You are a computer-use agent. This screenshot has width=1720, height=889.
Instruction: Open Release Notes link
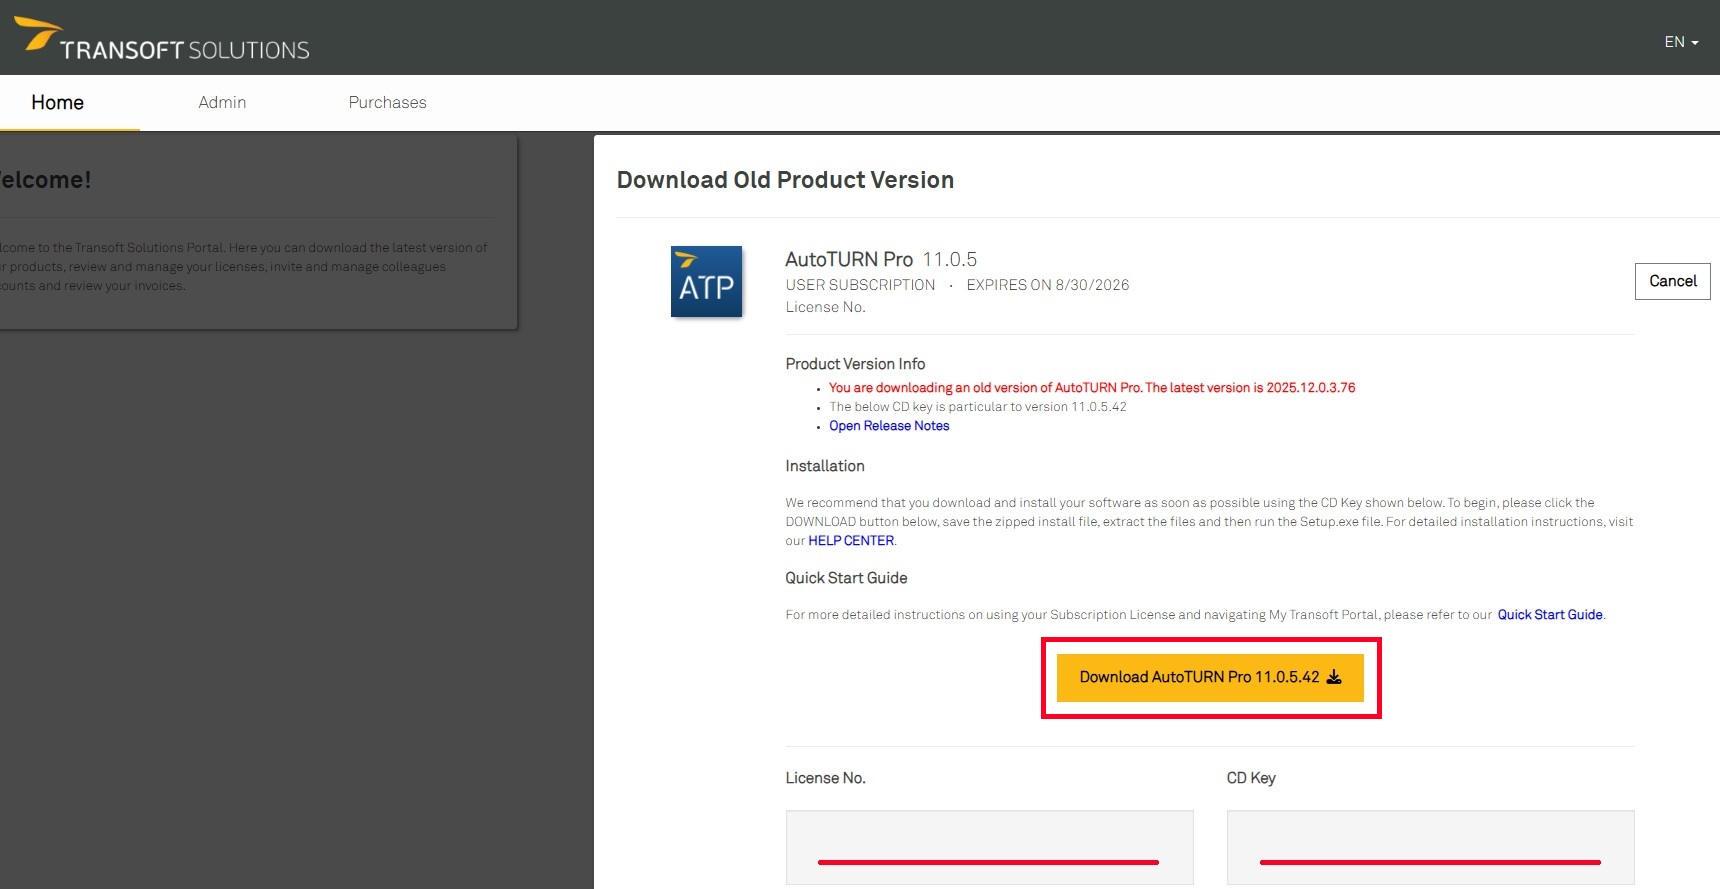click(x=889, y=426)
